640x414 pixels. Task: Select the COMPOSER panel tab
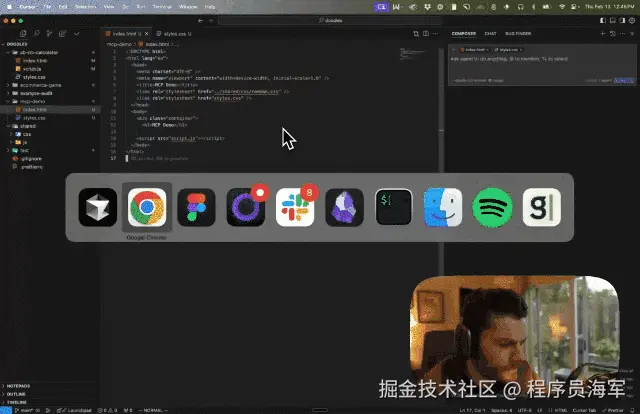click(x=464, y=33)
